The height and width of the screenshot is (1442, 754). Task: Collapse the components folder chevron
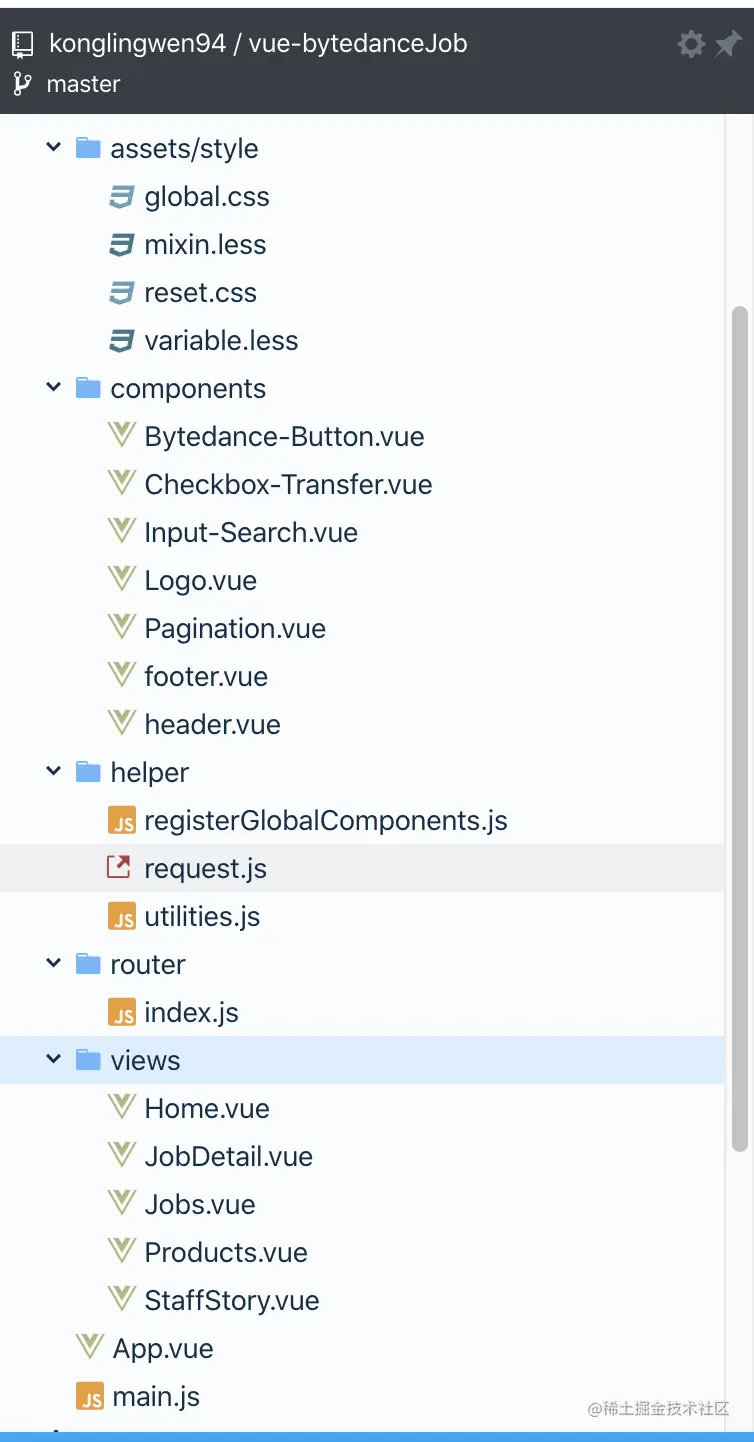coord(54,388)
